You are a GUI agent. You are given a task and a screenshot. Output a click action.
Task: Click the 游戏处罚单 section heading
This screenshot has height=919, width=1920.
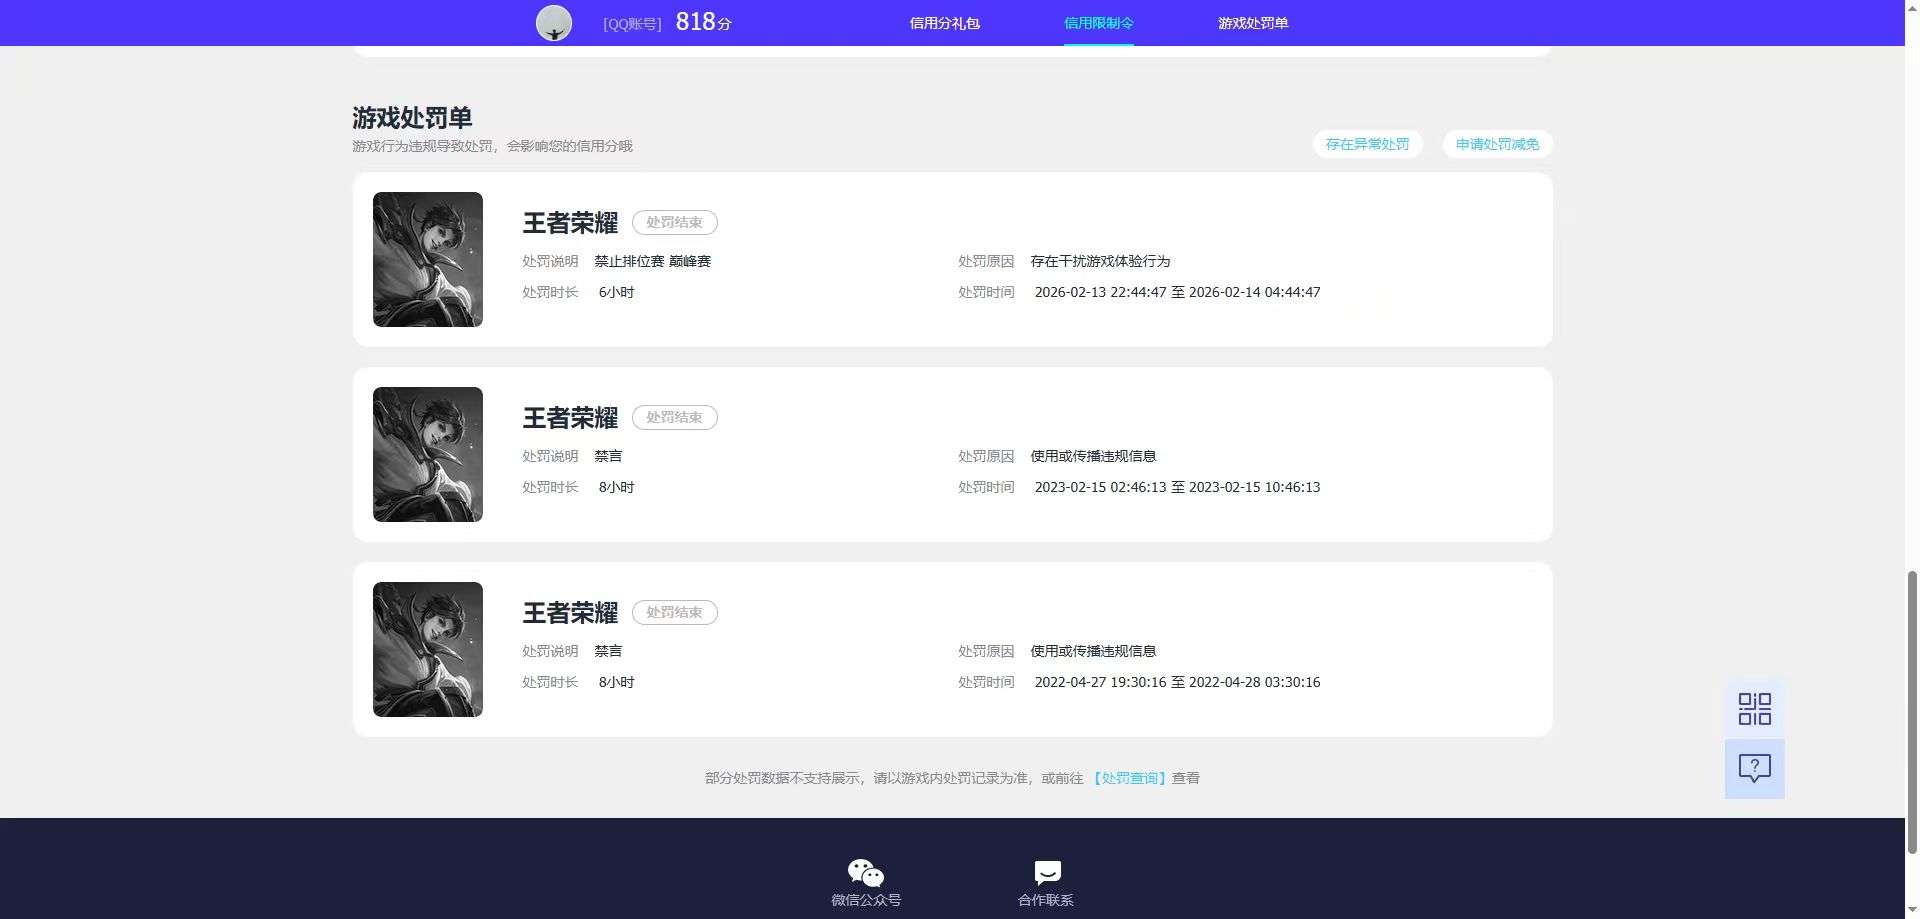[412, 118]
